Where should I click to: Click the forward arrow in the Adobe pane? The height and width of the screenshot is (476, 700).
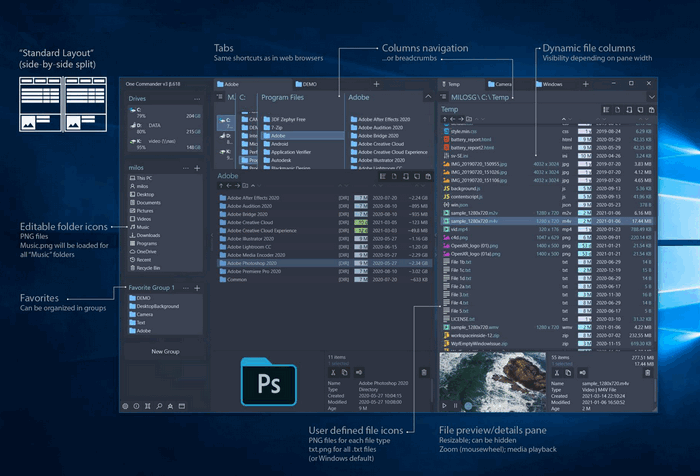pos(237,186)
